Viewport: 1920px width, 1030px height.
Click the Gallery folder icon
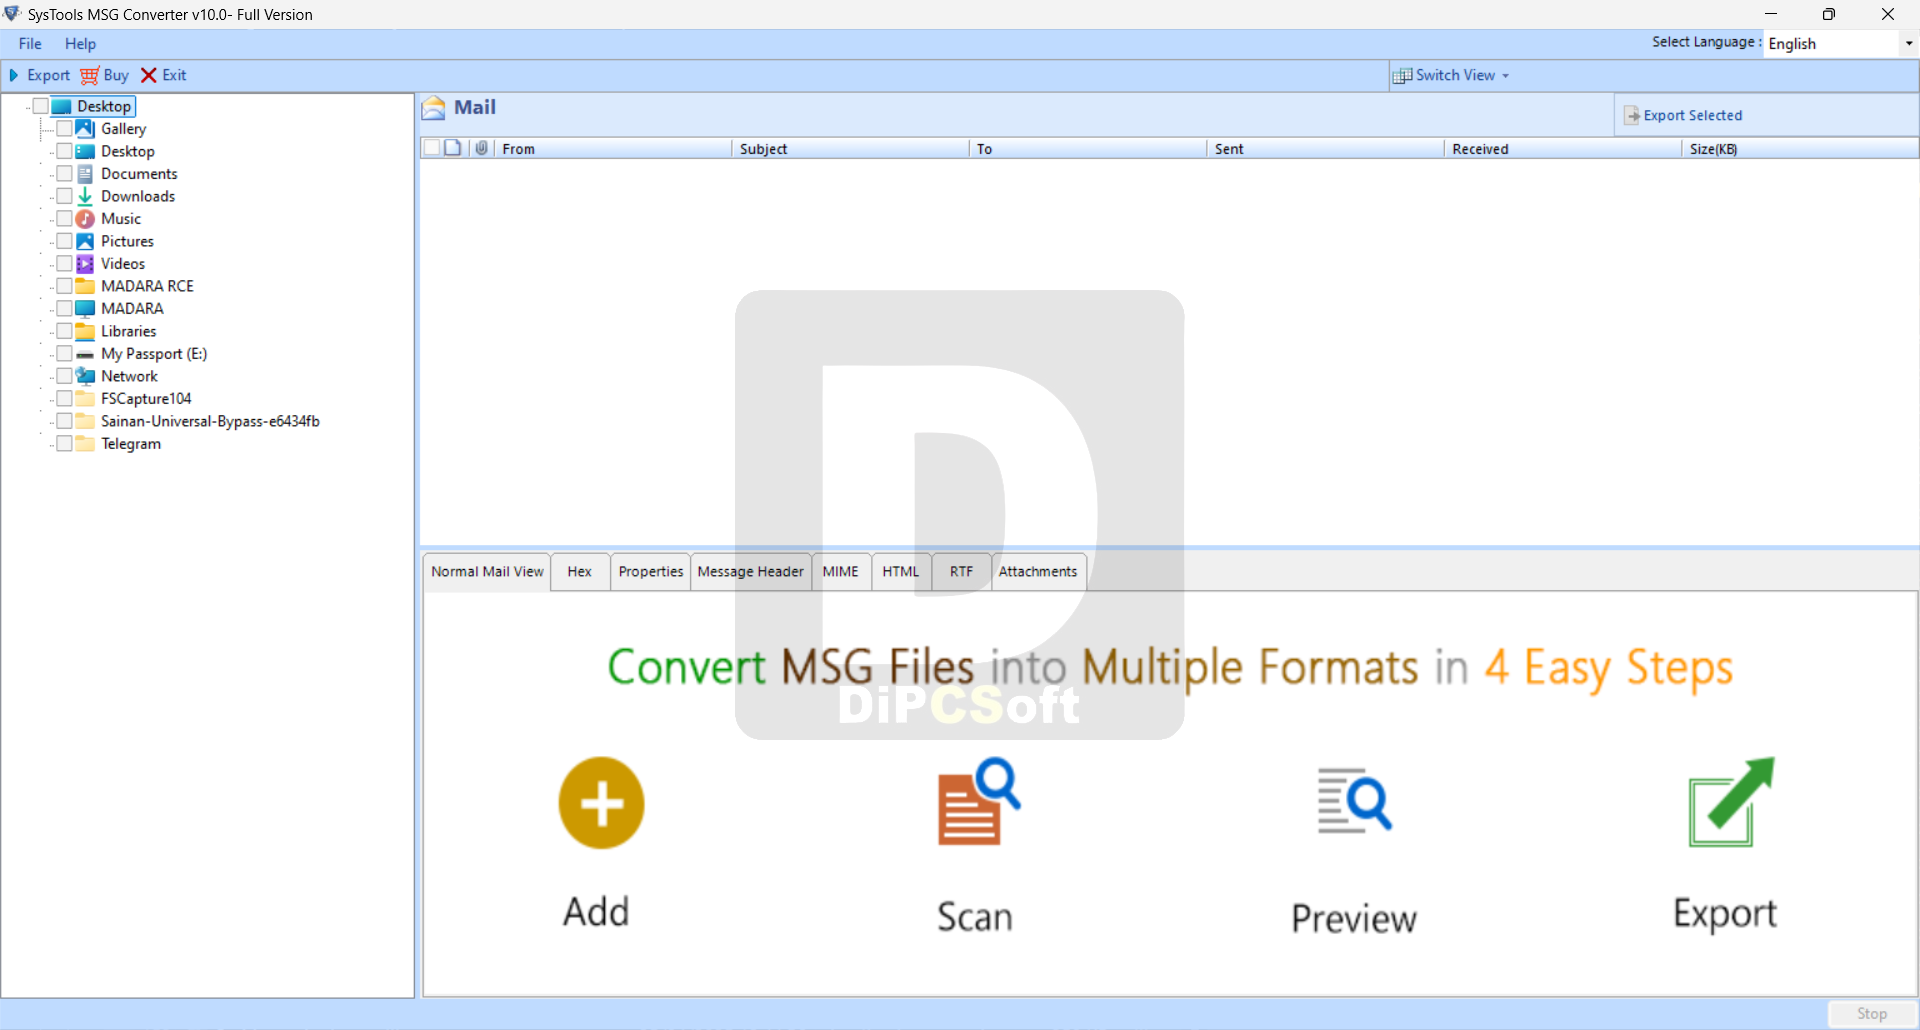click(85, 129)
